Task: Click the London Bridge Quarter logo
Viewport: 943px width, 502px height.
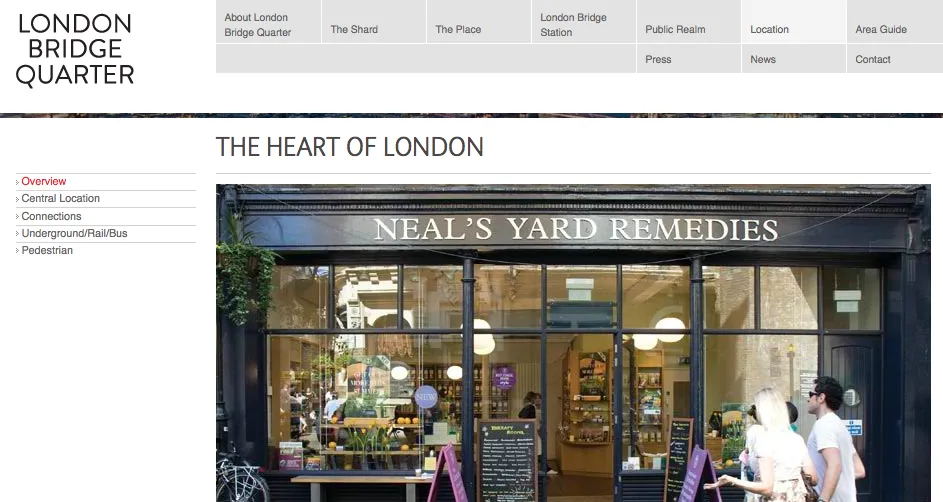Action: point(75,50)
